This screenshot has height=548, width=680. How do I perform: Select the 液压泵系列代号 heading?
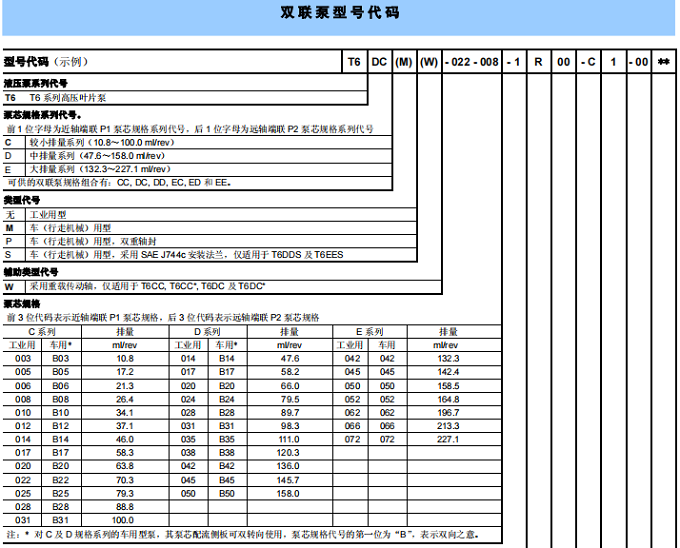point(36,83)
